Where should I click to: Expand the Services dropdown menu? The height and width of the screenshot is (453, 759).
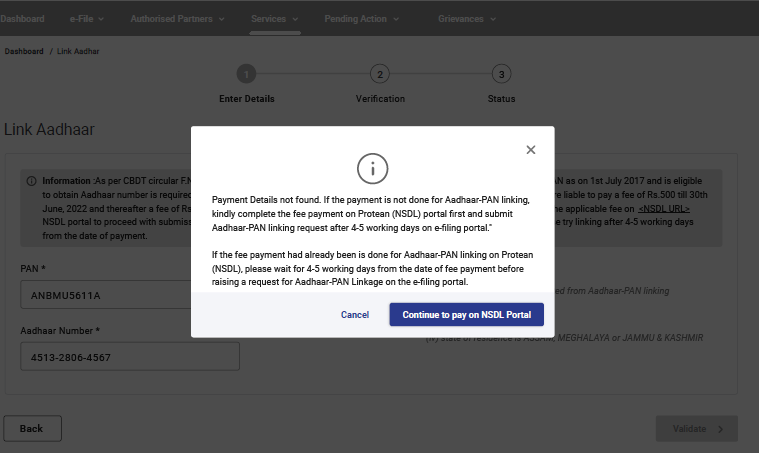pos(275,19)
